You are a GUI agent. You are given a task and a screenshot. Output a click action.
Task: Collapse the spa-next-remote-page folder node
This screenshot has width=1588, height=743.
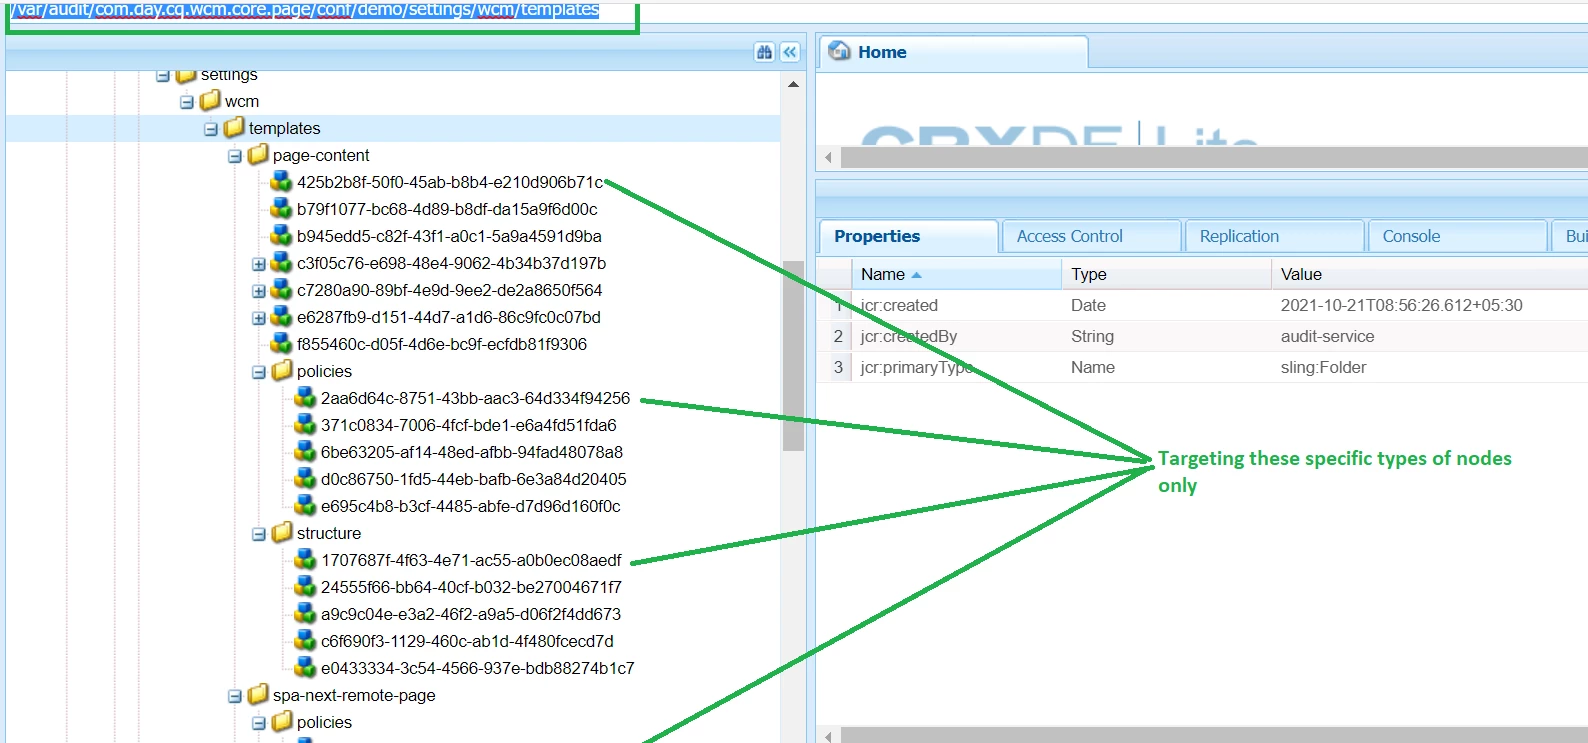pos(235,696)
